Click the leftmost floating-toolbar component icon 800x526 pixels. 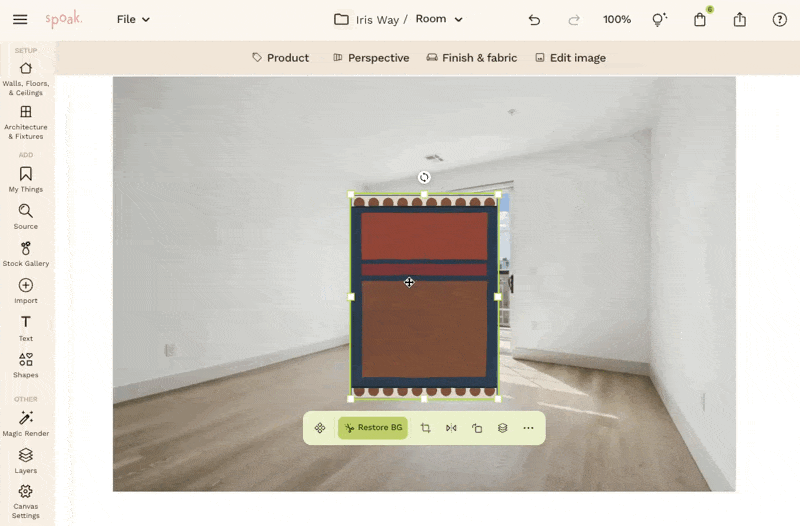pyautogui.click(x=320, y=428)
